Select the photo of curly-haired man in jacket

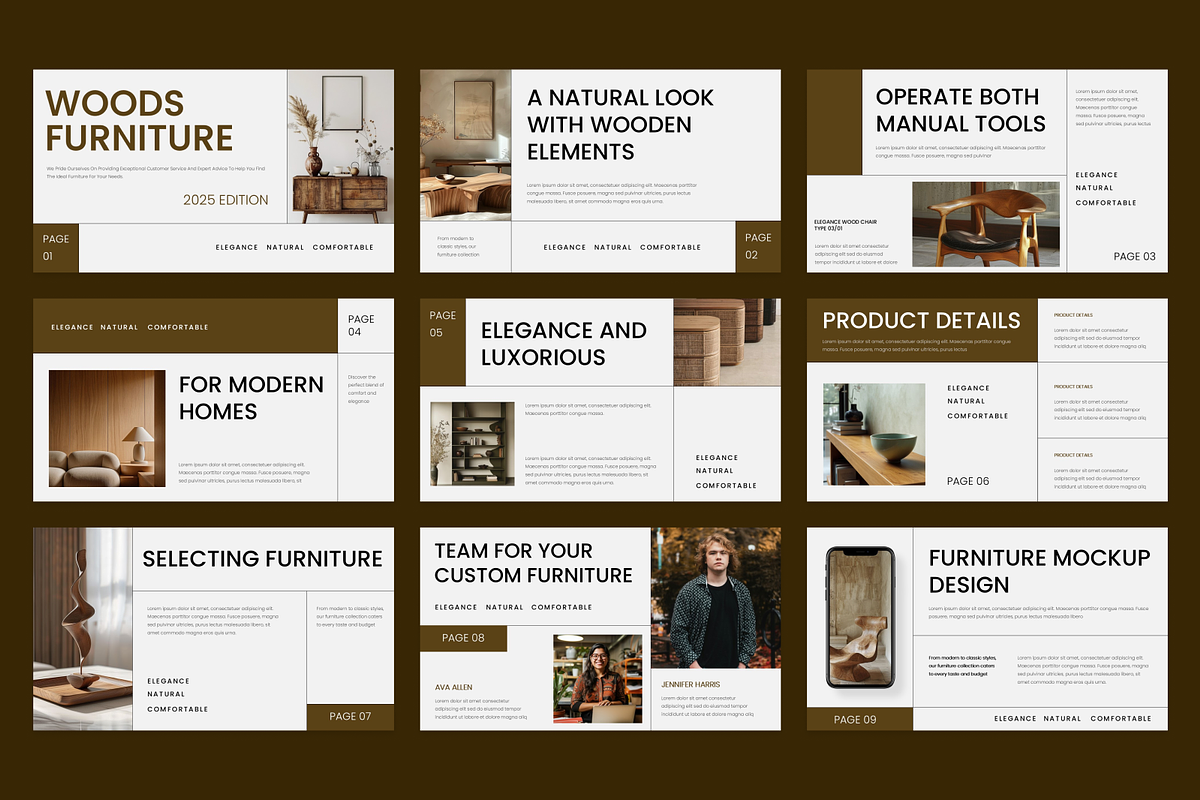point(716,598)
